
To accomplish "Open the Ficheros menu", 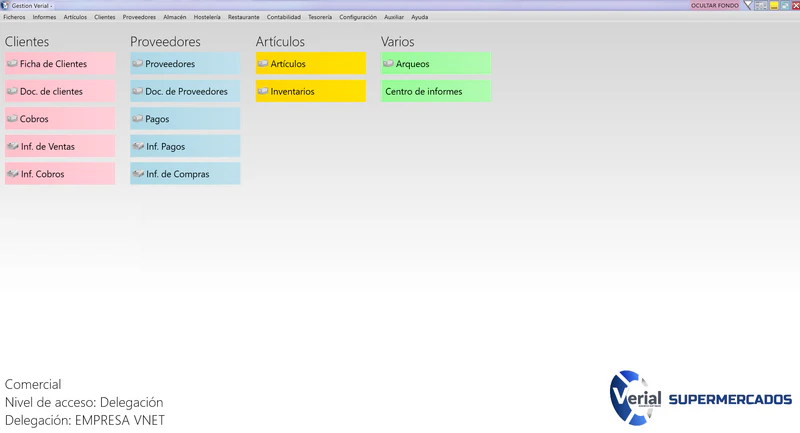I will click(14, 17).
